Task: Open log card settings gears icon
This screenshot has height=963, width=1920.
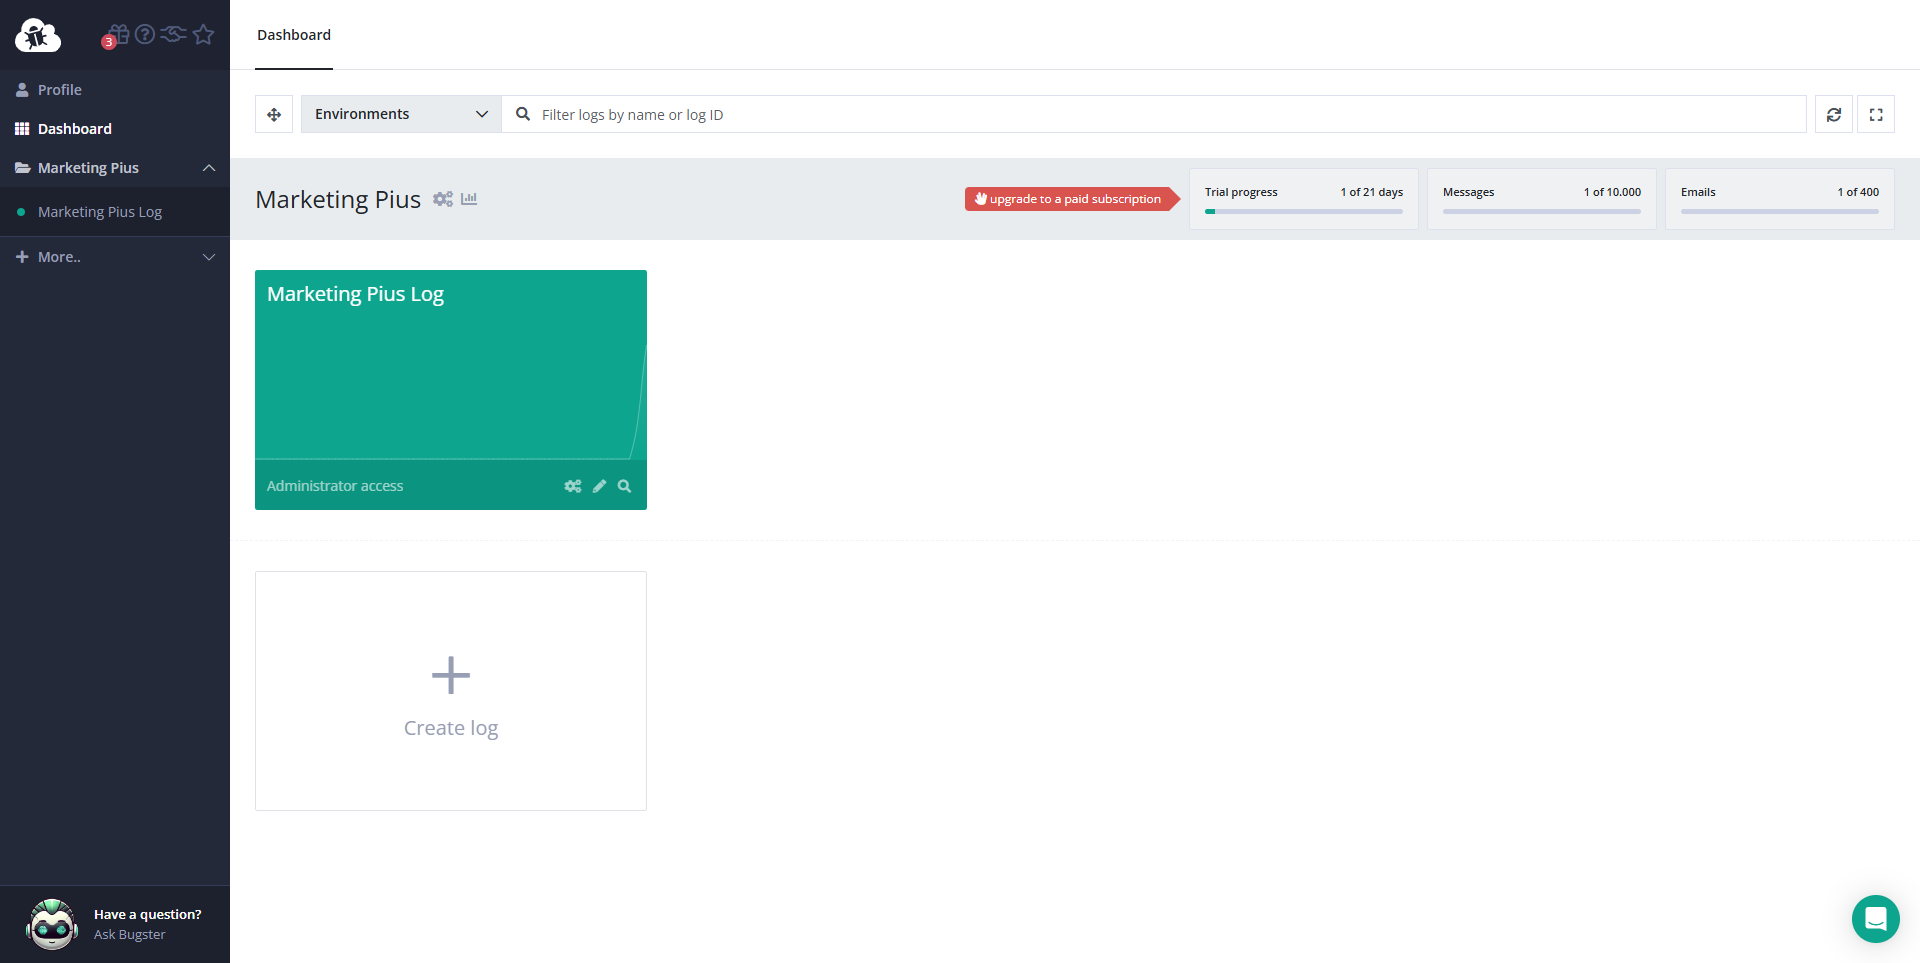Action: (572, 486)
